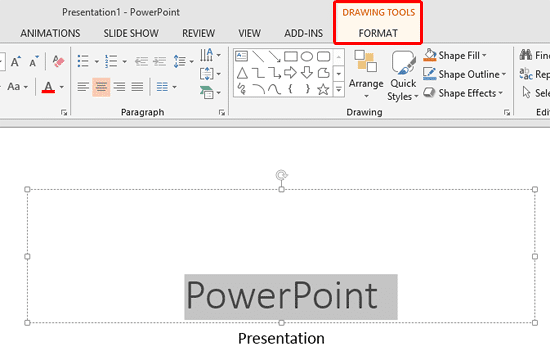Image resolution: width=550 pixels, height=360 pixels.
Task: Select right arrow shape
Action: pyautogui.click(x=290, y=73)
